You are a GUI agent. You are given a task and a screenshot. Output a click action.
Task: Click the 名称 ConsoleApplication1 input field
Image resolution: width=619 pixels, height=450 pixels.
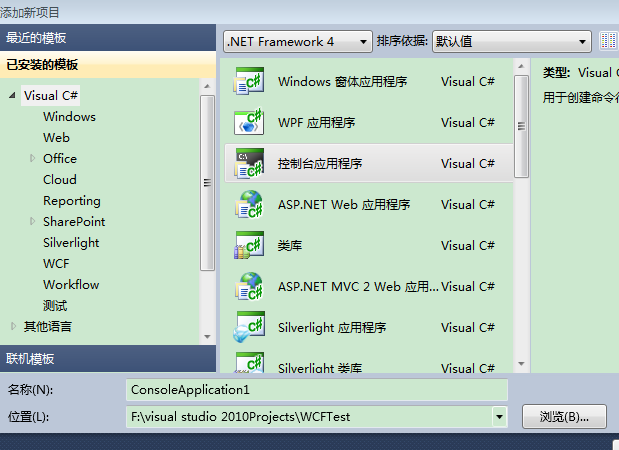click(317, 390)
